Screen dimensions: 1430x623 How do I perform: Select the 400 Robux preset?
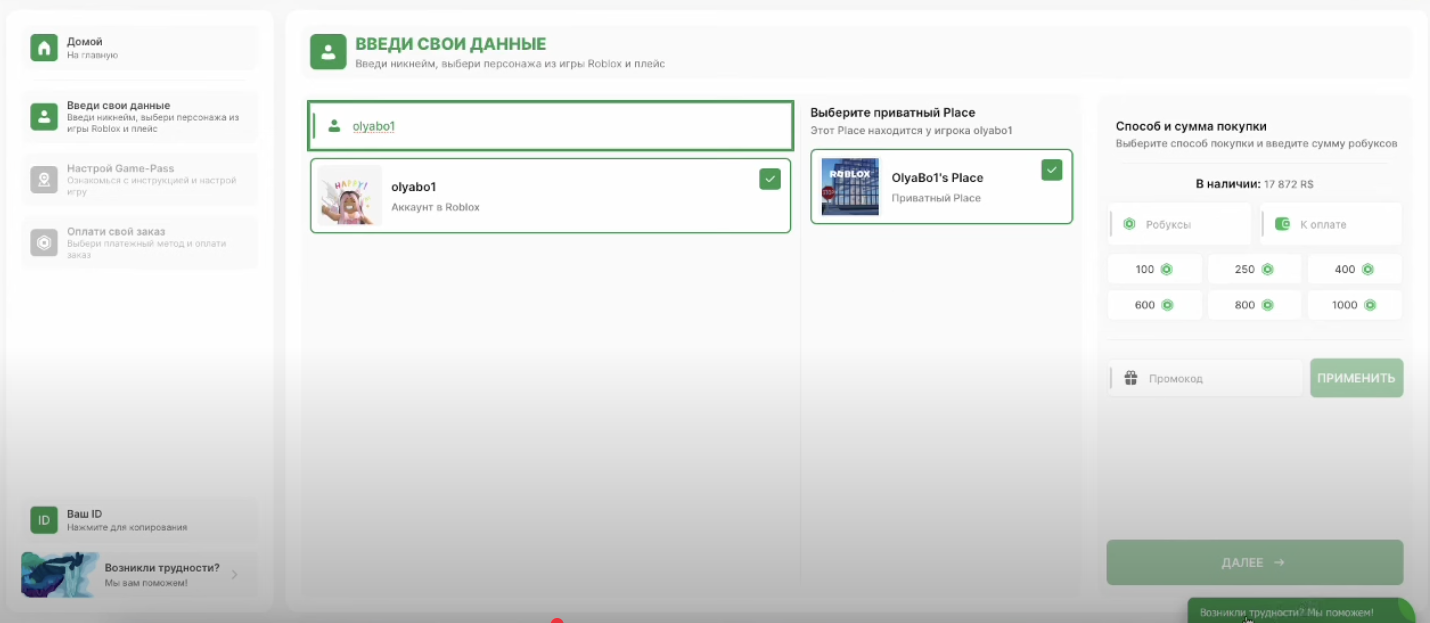[1355, 269]
